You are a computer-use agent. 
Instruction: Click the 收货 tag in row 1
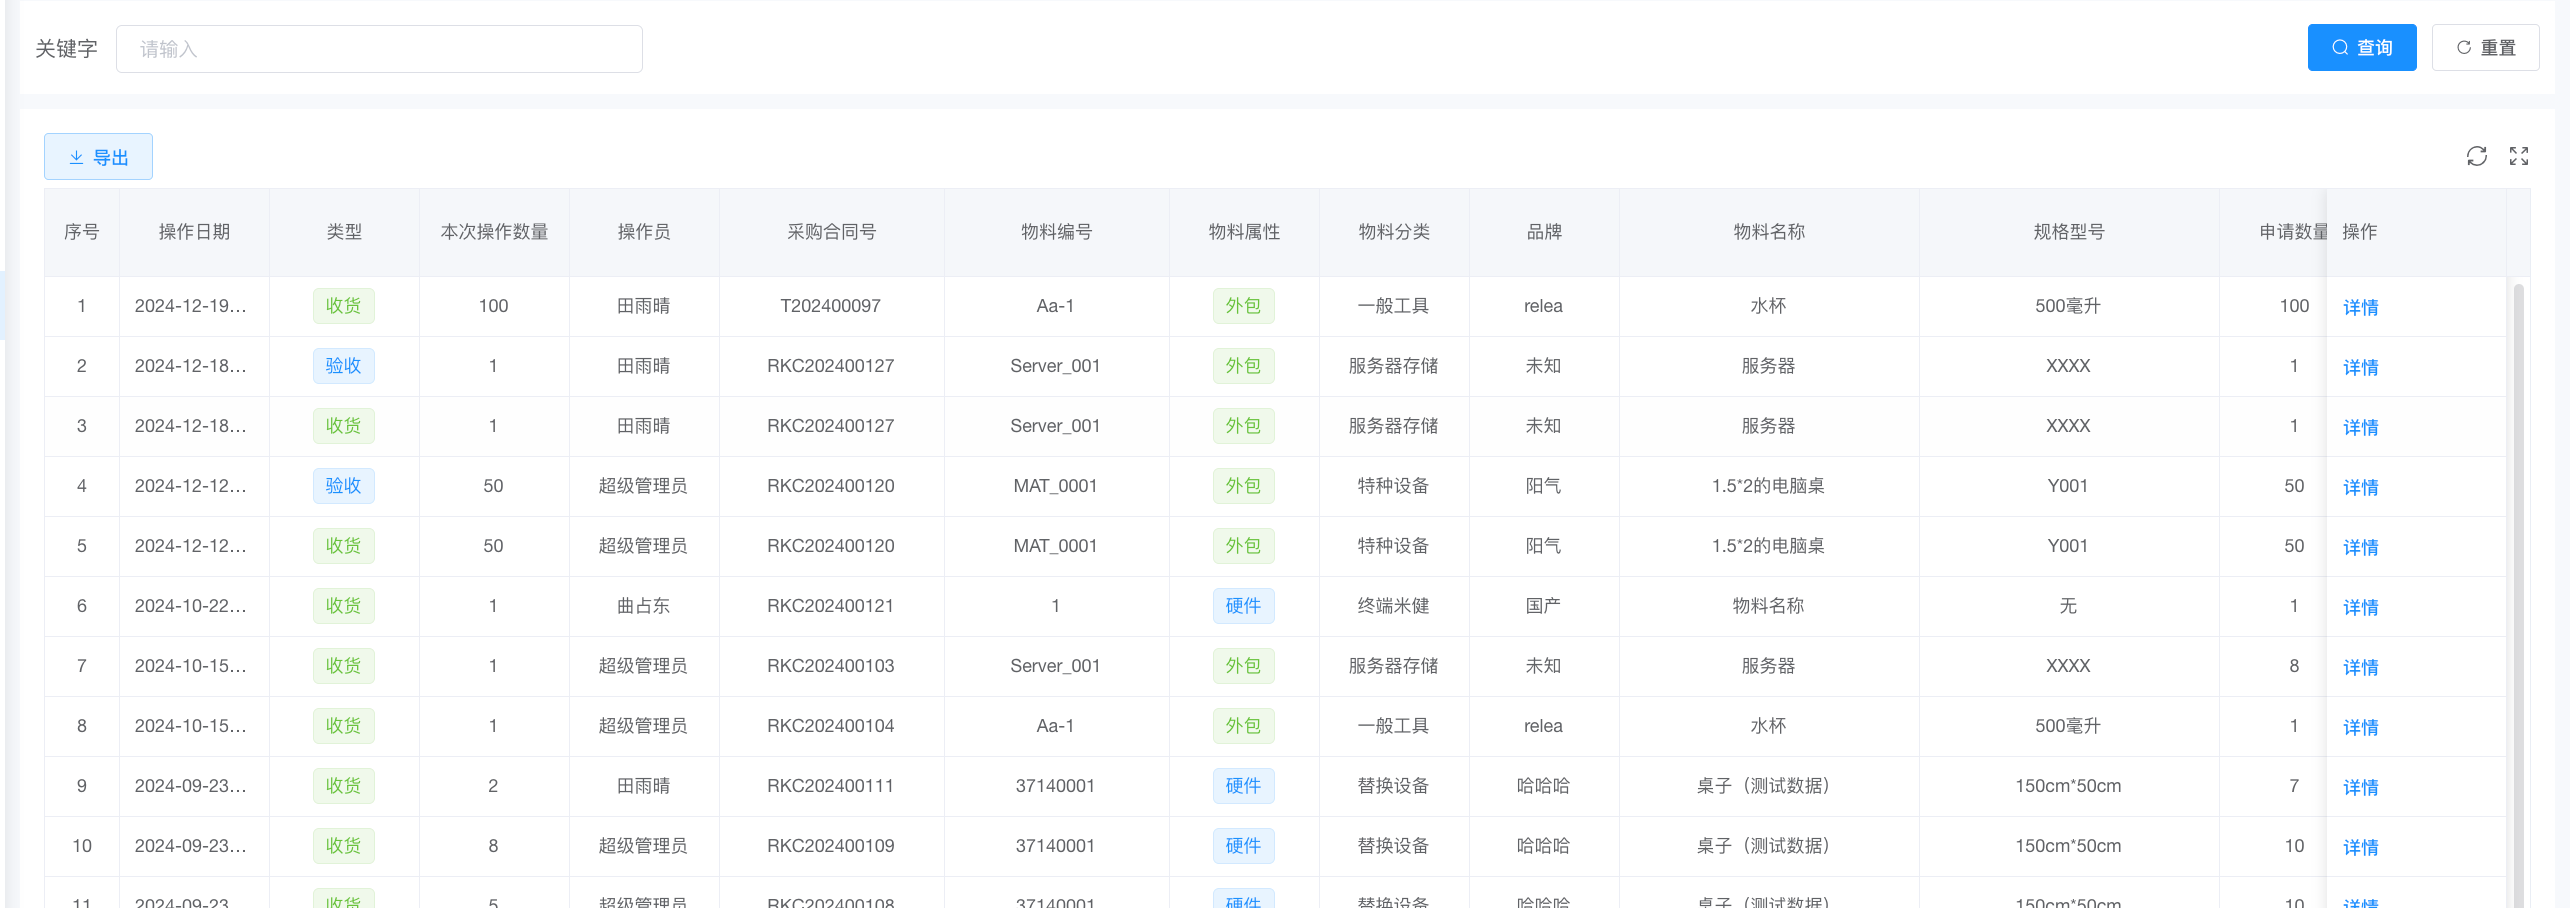pyautogui.click(x=343, y=306)
